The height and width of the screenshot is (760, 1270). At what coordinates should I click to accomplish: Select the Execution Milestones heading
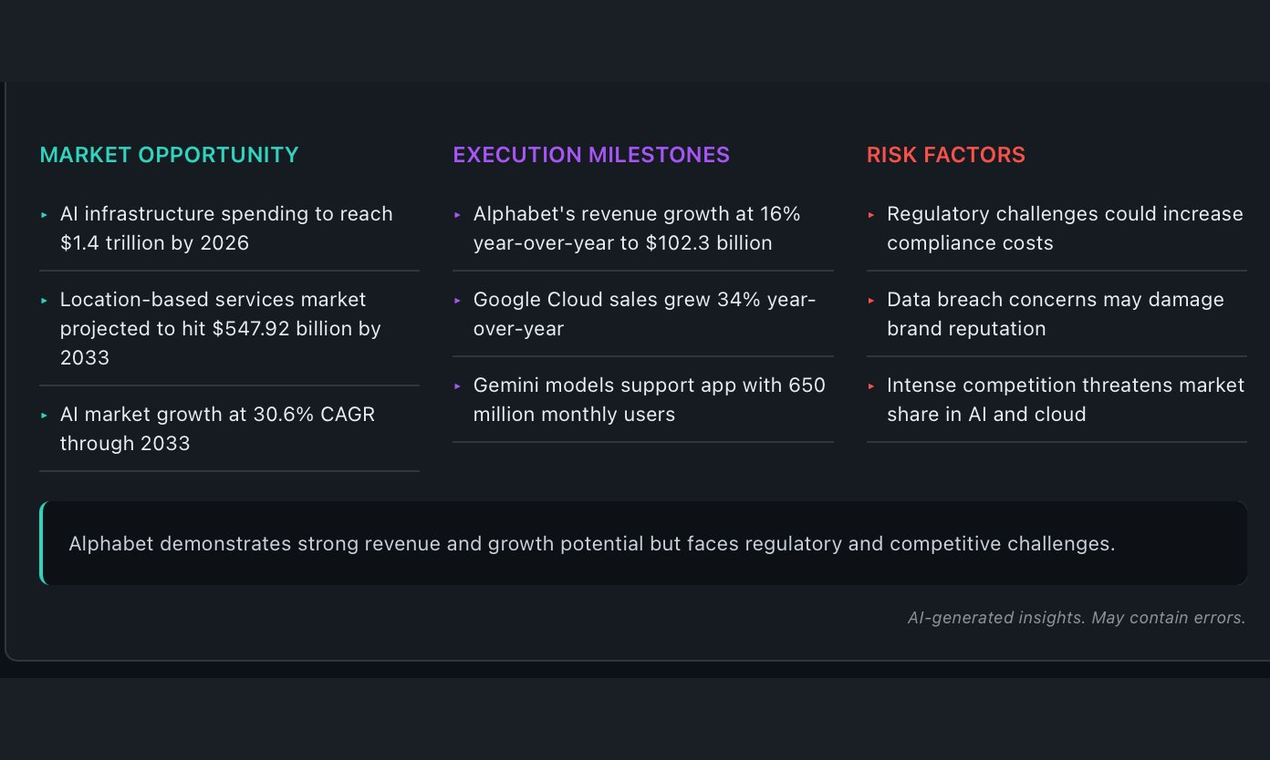591,155
